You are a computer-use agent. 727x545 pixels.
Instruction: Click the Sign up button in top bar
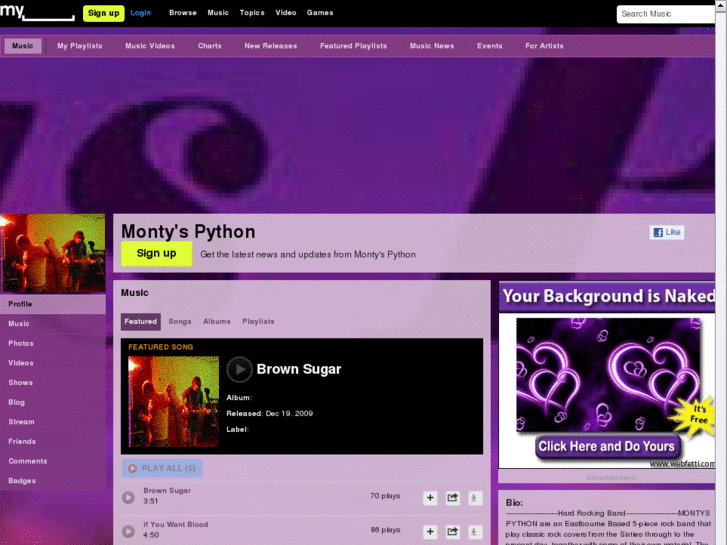pyautogui.click(x=103, y=13)
